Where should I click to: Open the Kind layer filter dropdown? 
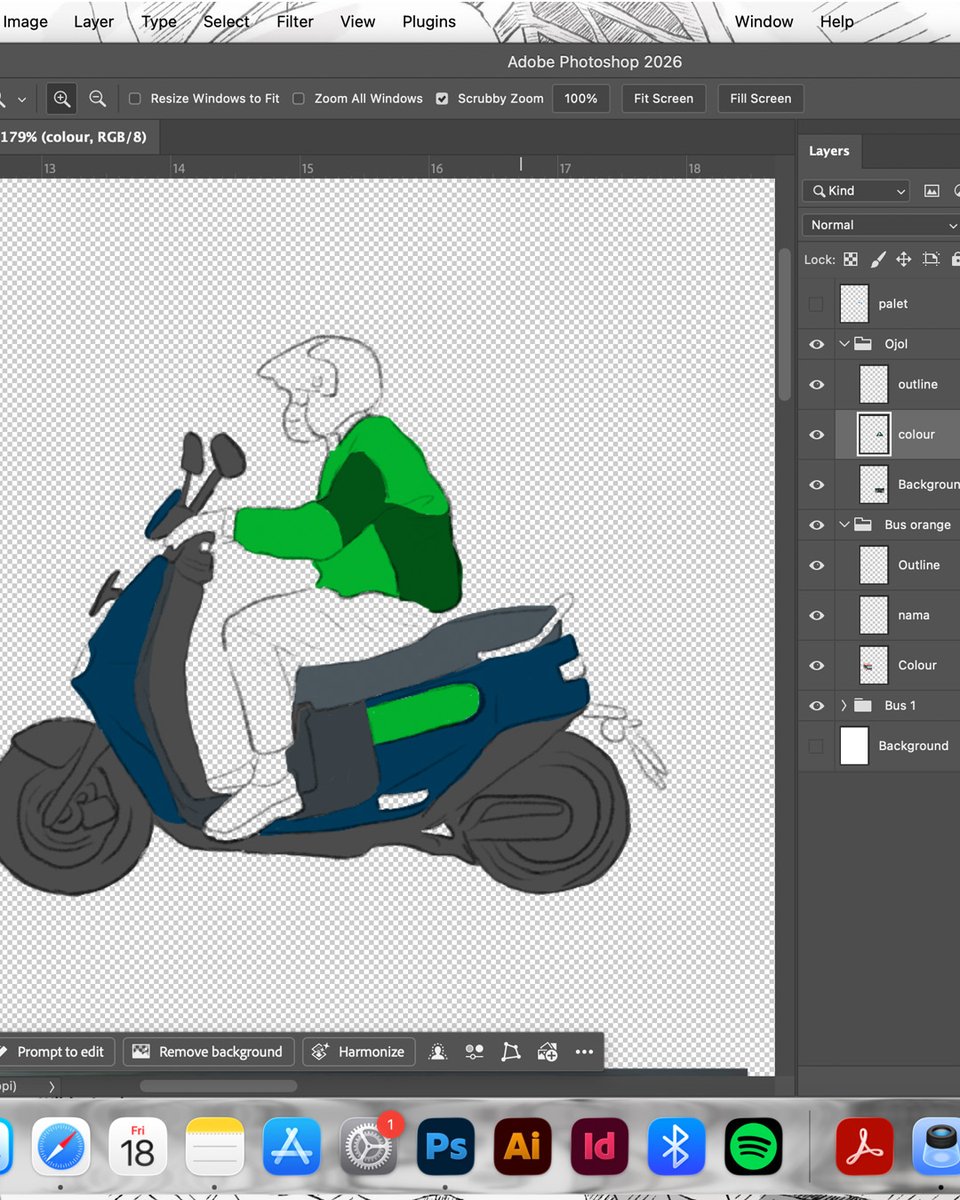click(856, 190)
